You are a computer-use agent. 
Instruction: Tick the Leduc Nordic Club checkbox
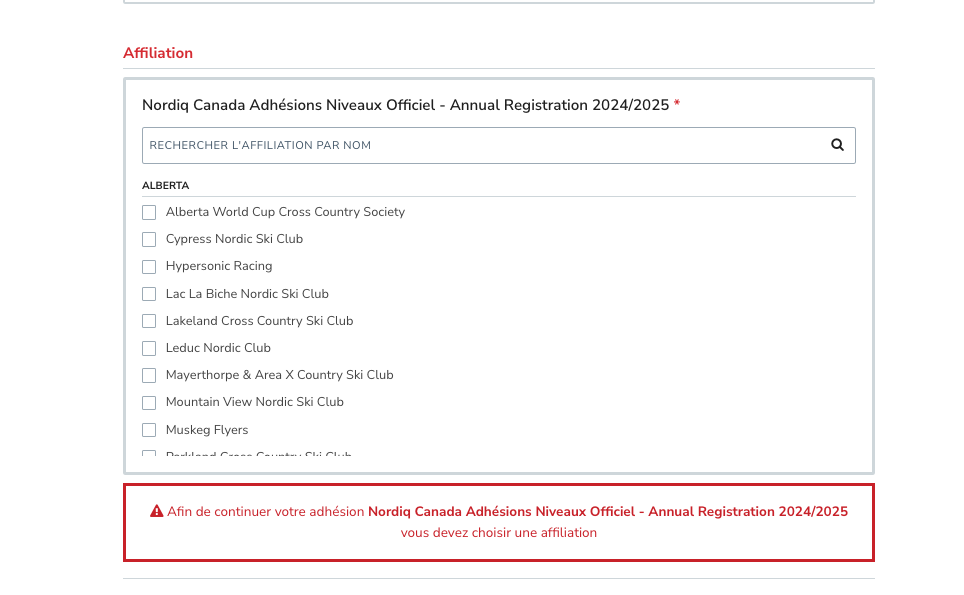click(x=149, y=348)
